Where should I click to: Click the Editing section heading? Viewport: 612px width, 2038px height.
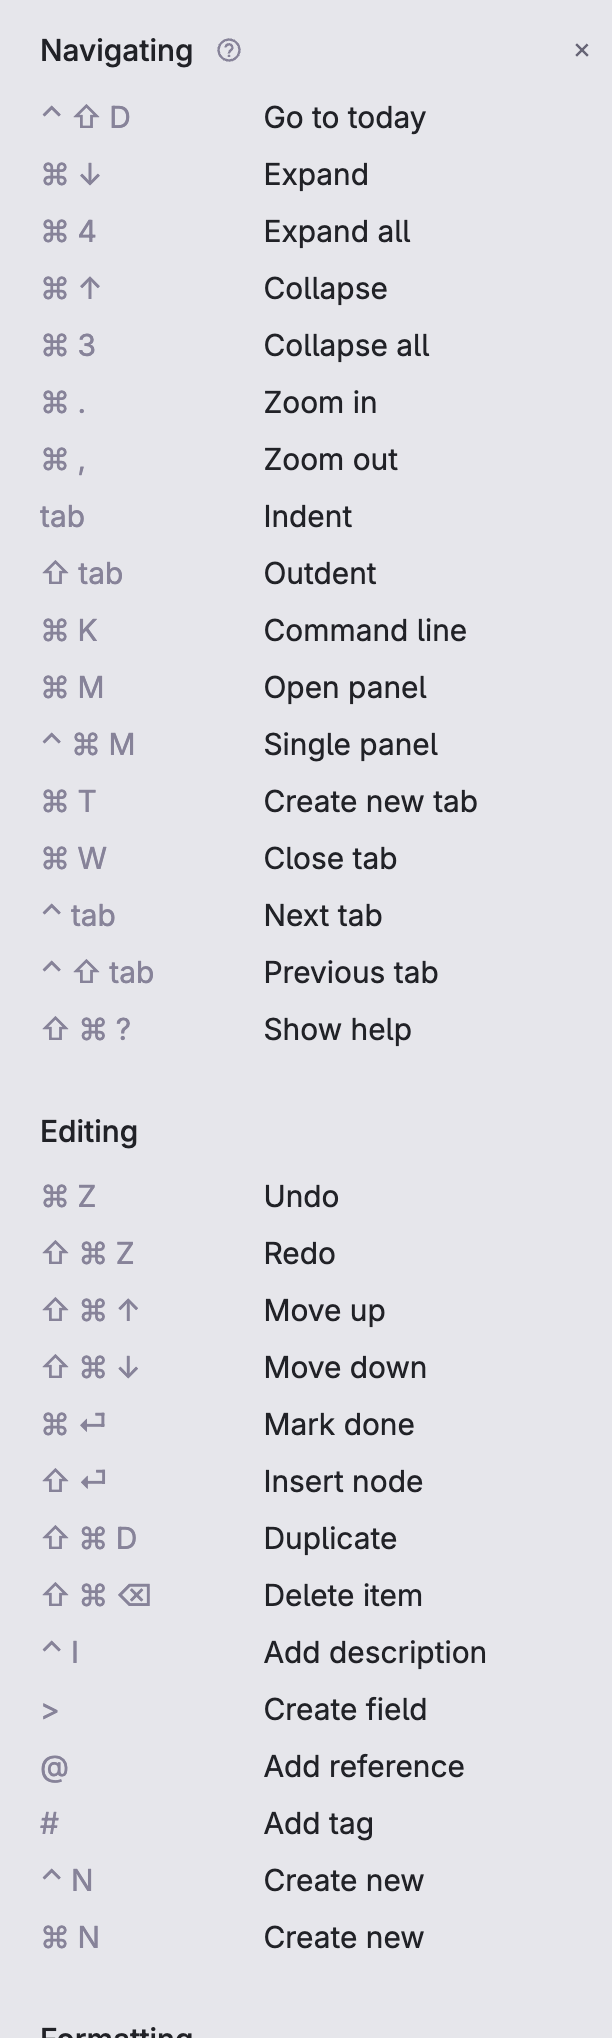point(89,1131)
